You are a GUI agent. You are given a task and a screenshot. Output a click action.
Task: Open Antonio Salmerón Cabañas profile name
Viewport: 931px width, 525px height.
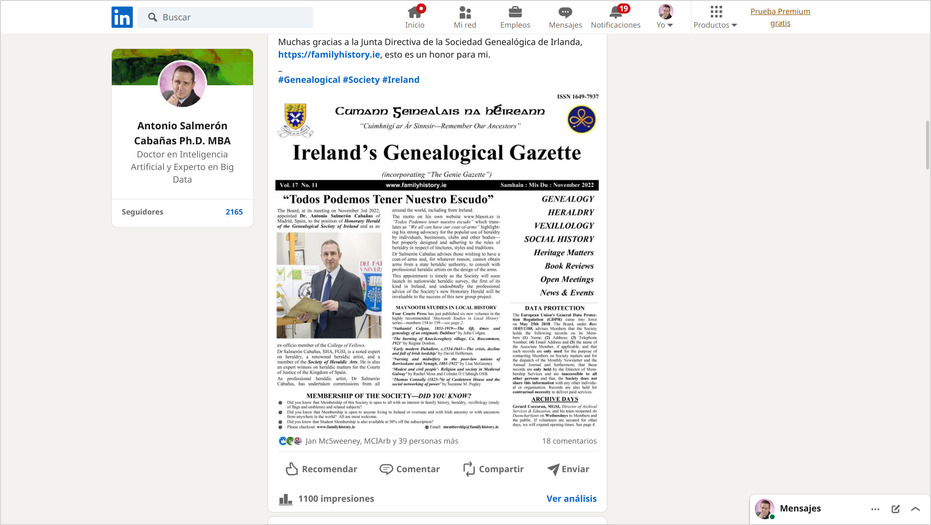[182, 133]
